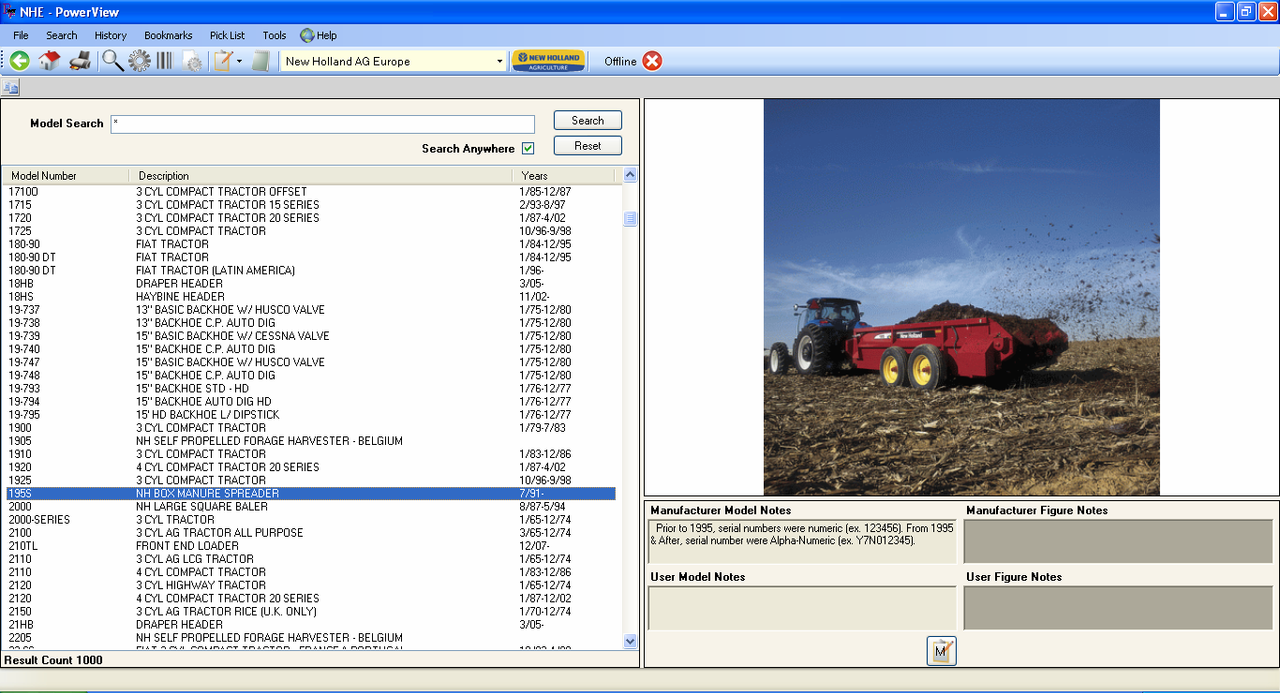Open the New Holland AG Europe dropdown
The height and width of the screenshot is (693, 1280).
click(500, 62)
